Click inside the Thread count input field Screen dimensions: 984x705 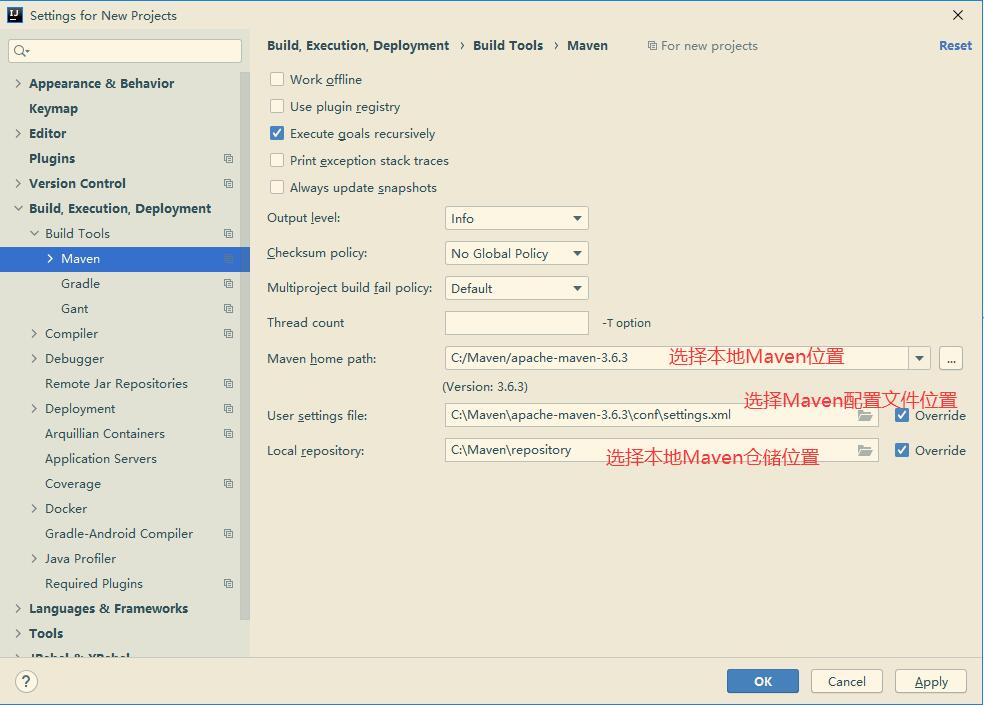coord(516,322)
